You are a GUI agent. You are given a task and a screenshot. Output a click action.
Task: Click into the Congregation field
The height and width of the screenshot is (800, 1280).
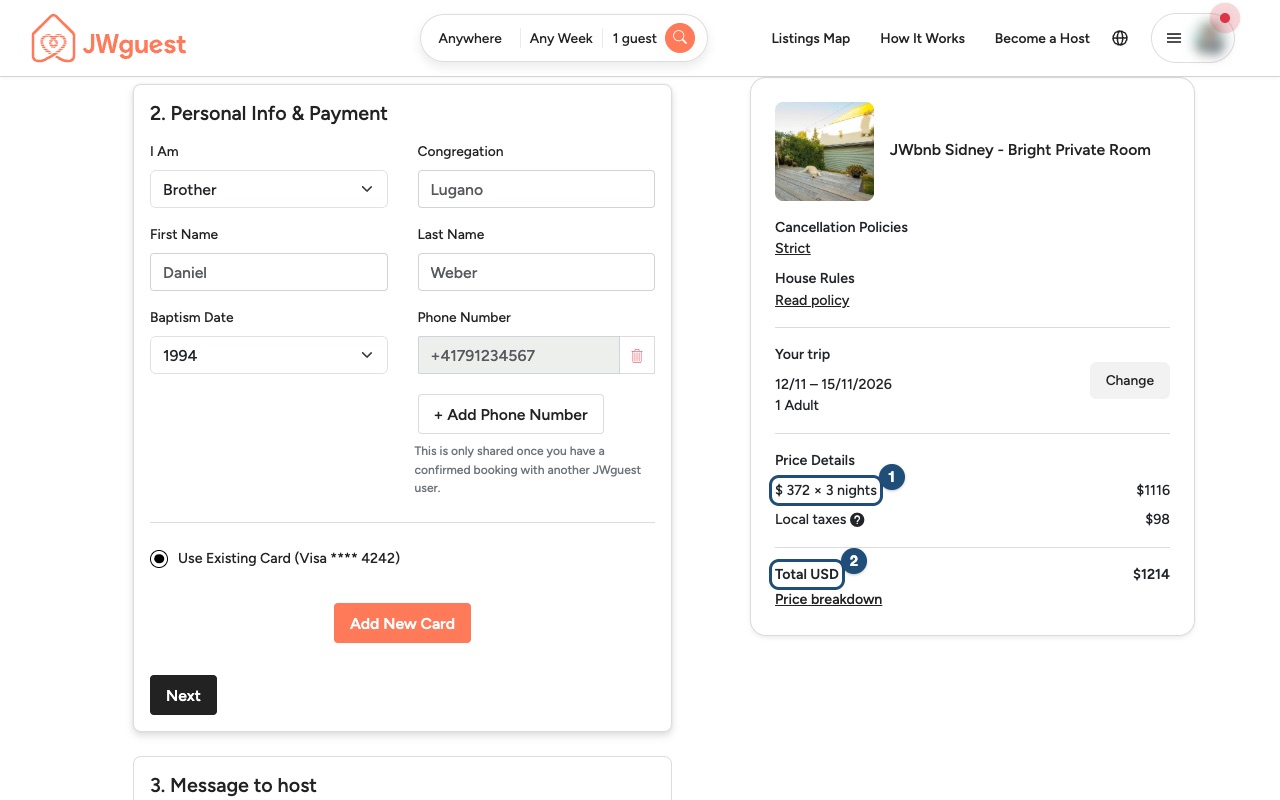pos(536,189)
